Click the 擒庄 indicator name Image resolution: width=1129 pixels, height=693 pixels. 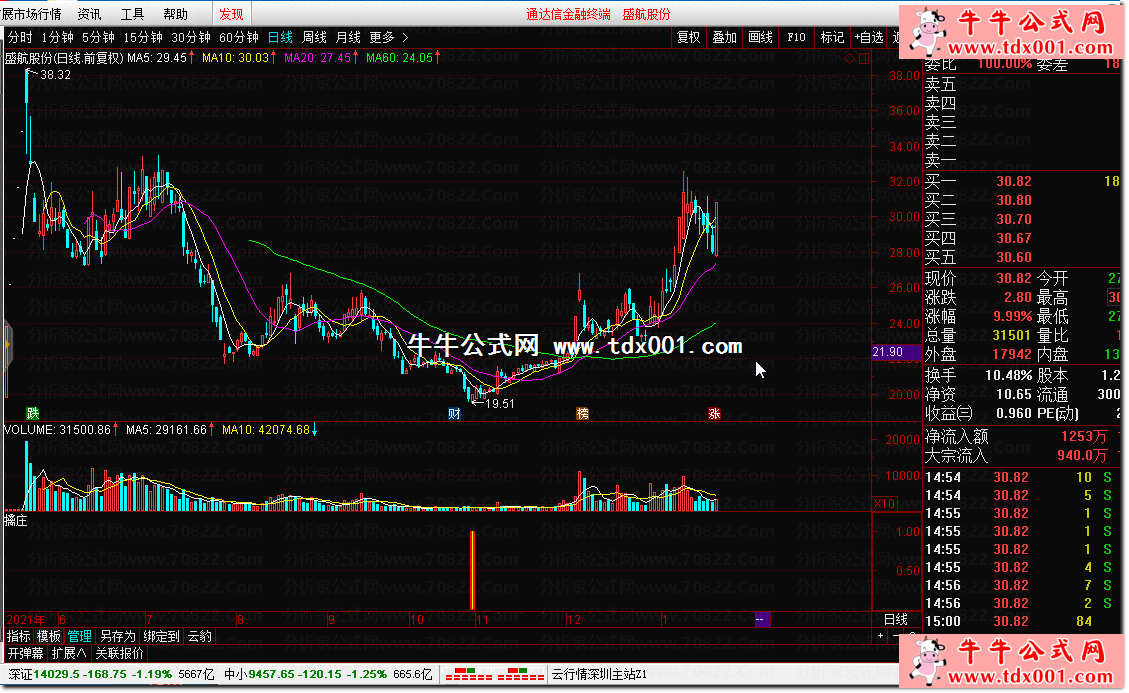(16, 520)
